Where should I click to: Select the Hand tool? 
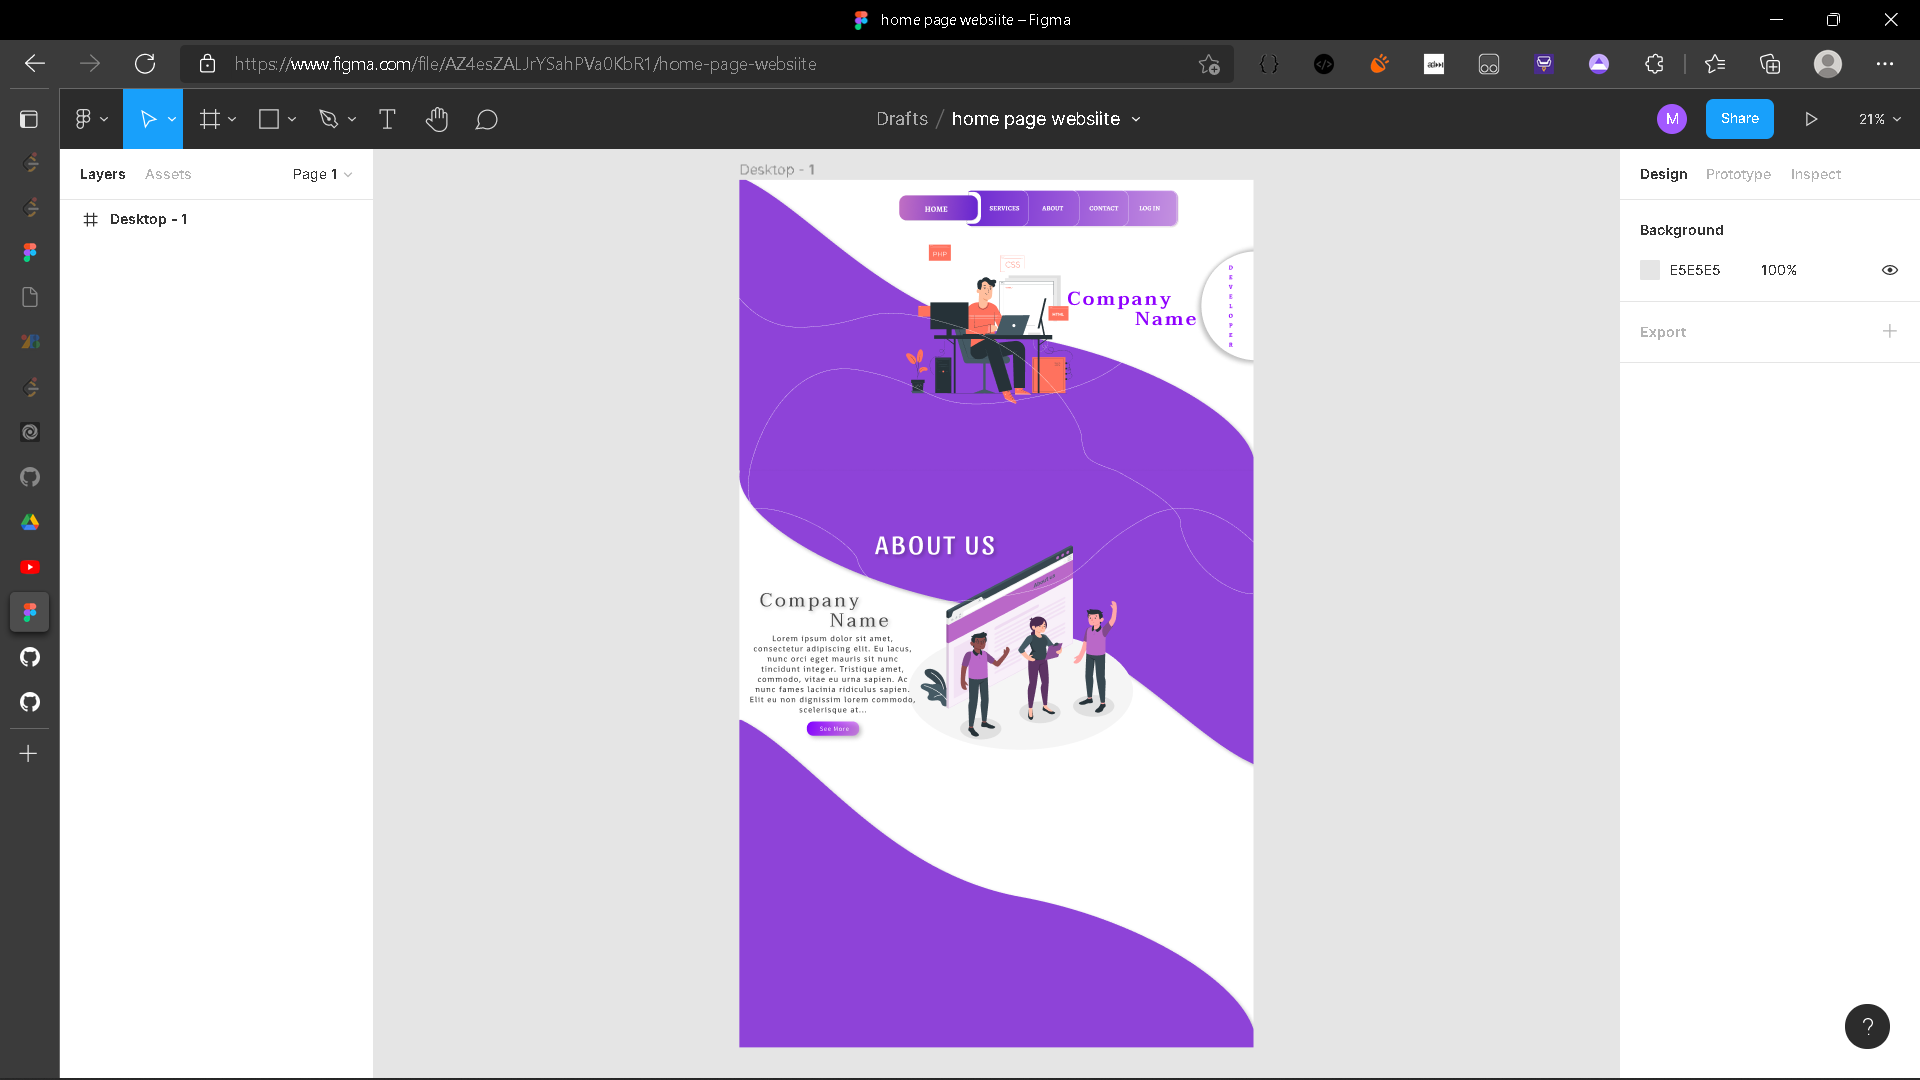pos(437,119)
